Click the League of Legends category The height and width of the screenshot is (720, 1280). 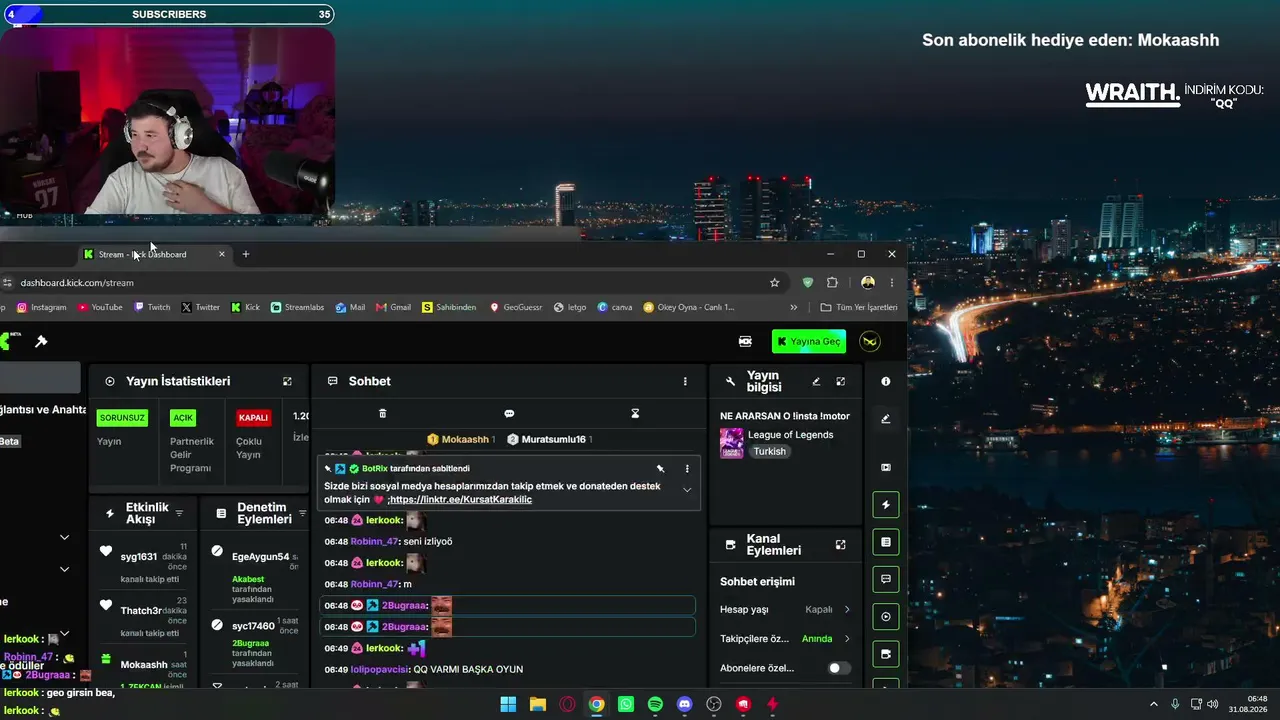[791, 435]
